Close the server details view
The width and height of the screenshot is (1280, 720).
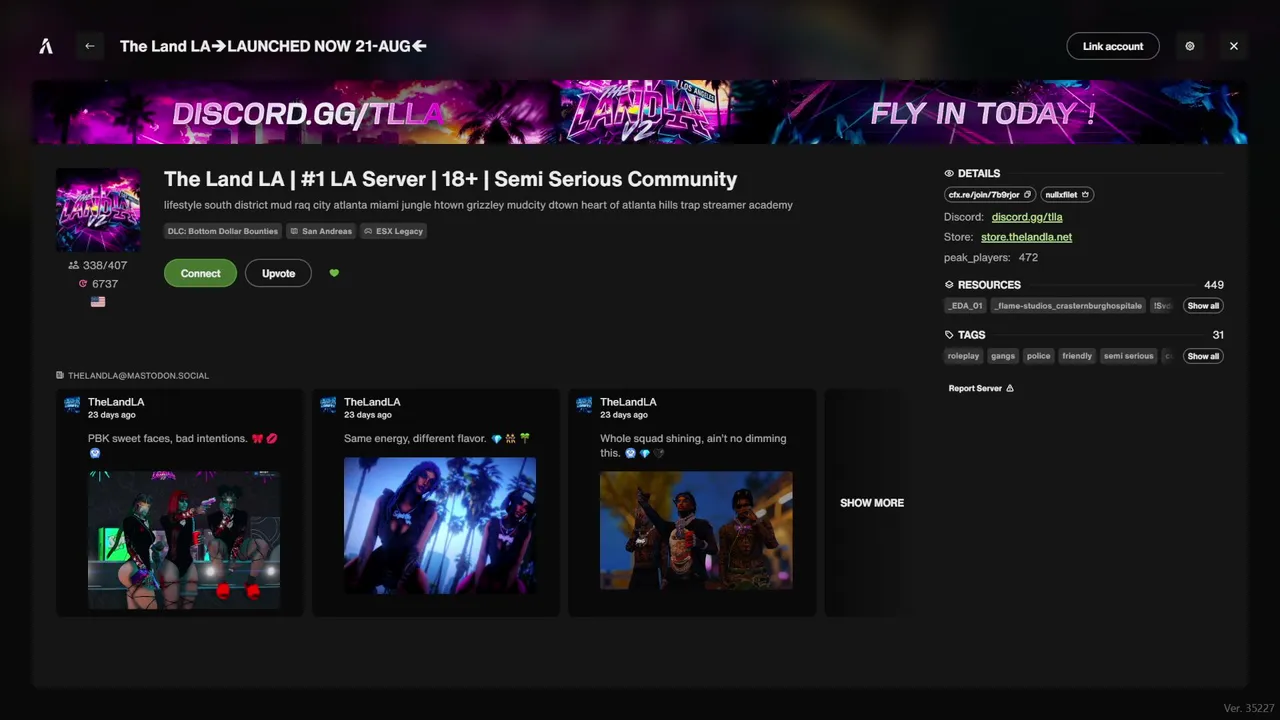[x=1234, y=46]
